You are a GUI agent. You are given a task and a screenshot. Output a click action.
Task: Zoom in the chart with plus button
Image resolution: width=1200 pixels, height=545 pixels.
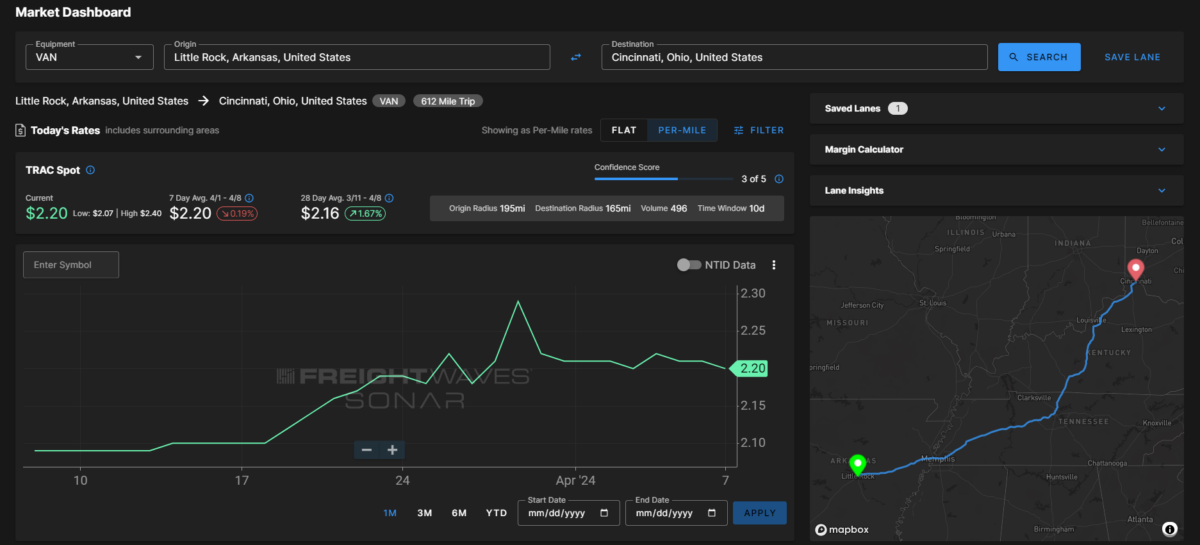(x=392, y=450)
